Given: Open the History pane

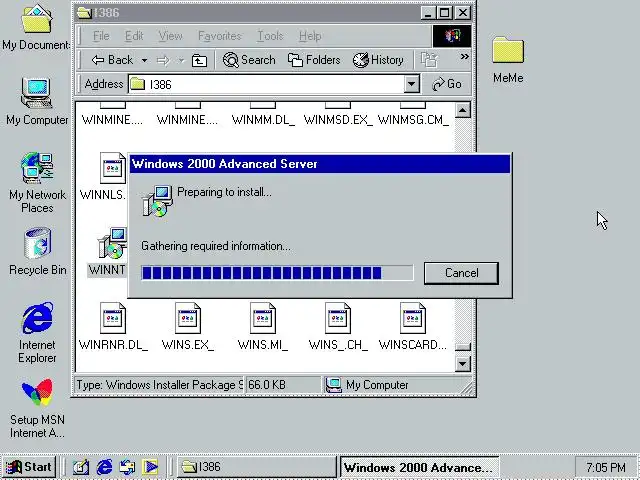Looking at the screenshot, I should pyautogui.click(x=378, y=60).
